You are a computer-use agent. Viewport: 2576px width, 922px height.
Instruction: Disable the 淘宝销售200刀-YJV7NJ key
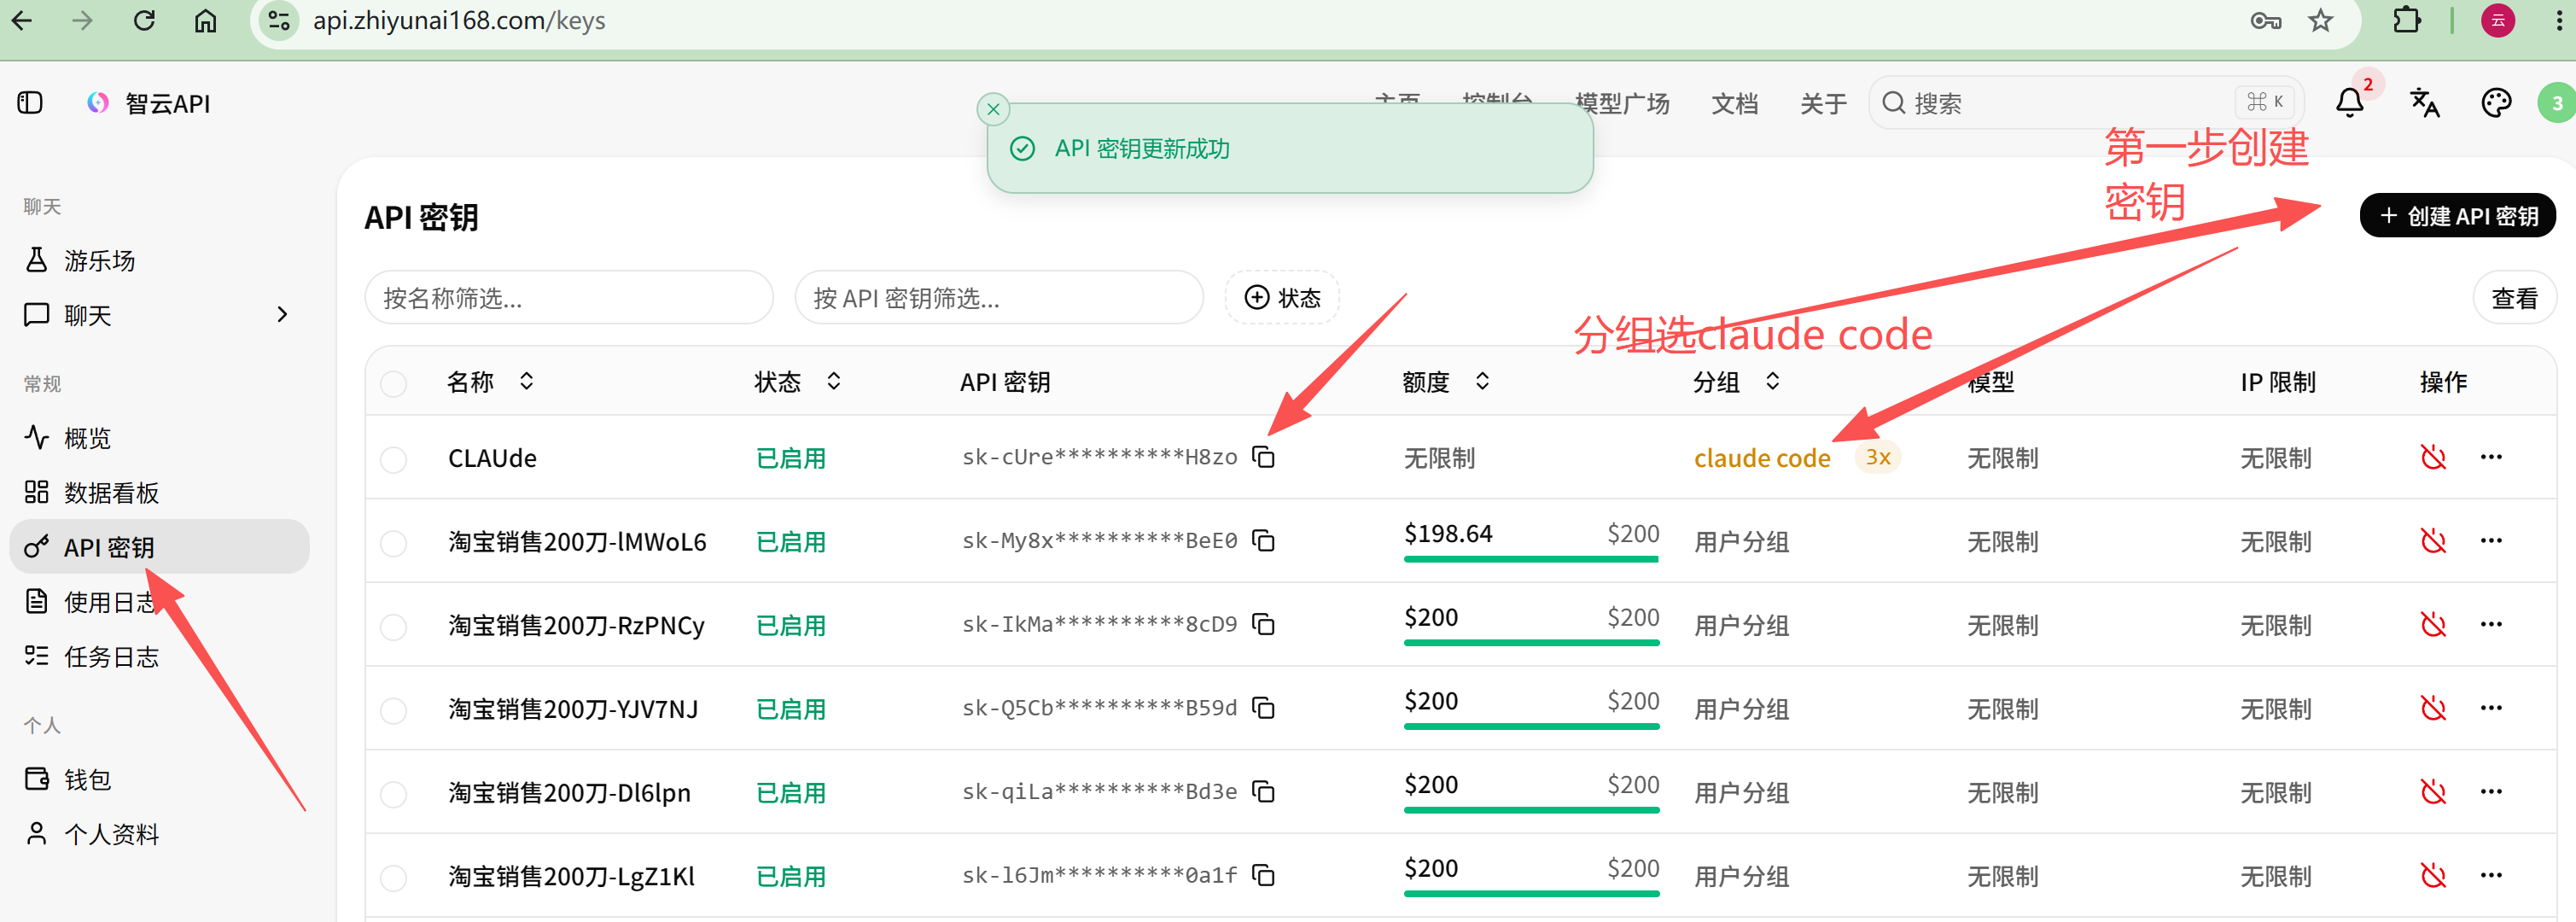tap(2433, 708)
